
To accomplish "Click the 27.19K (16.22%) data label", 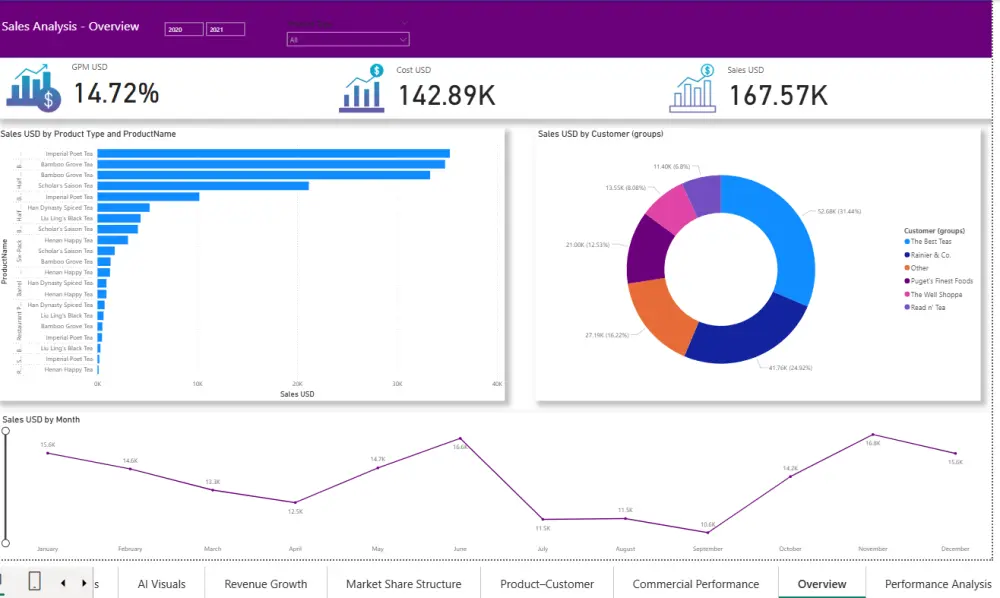I will click(607, 335).
